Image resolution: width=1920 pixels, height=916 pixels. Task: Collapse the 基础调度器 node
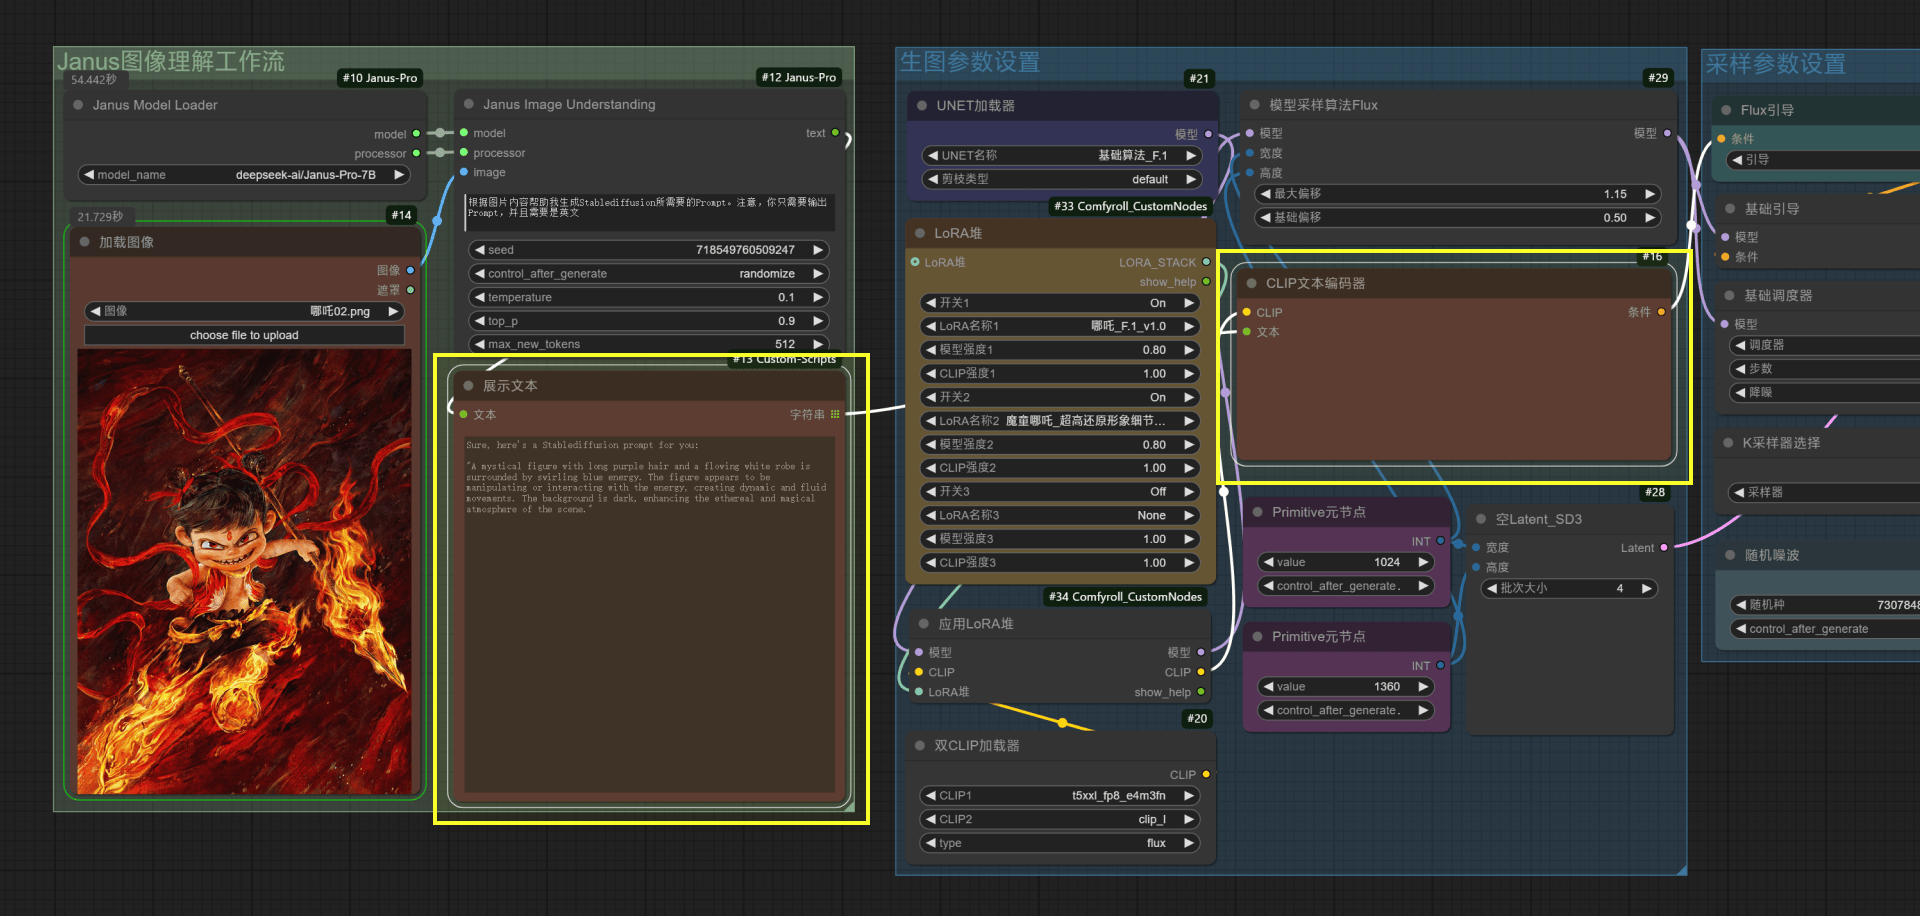click(x=1729, y=296)
